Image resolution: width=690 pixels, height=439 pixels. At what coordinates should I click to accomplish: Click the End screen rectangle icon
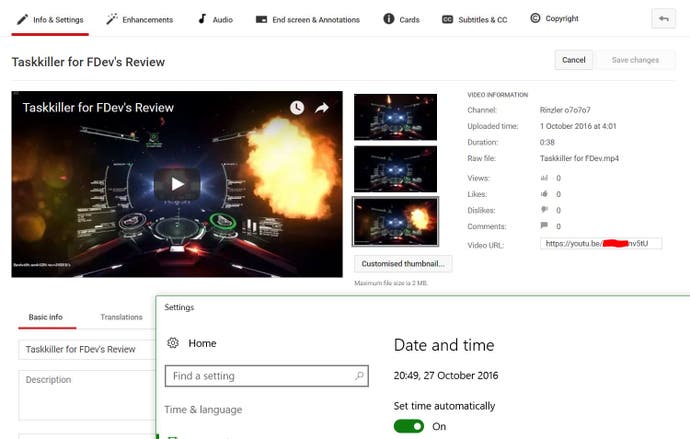pos(261,19)
